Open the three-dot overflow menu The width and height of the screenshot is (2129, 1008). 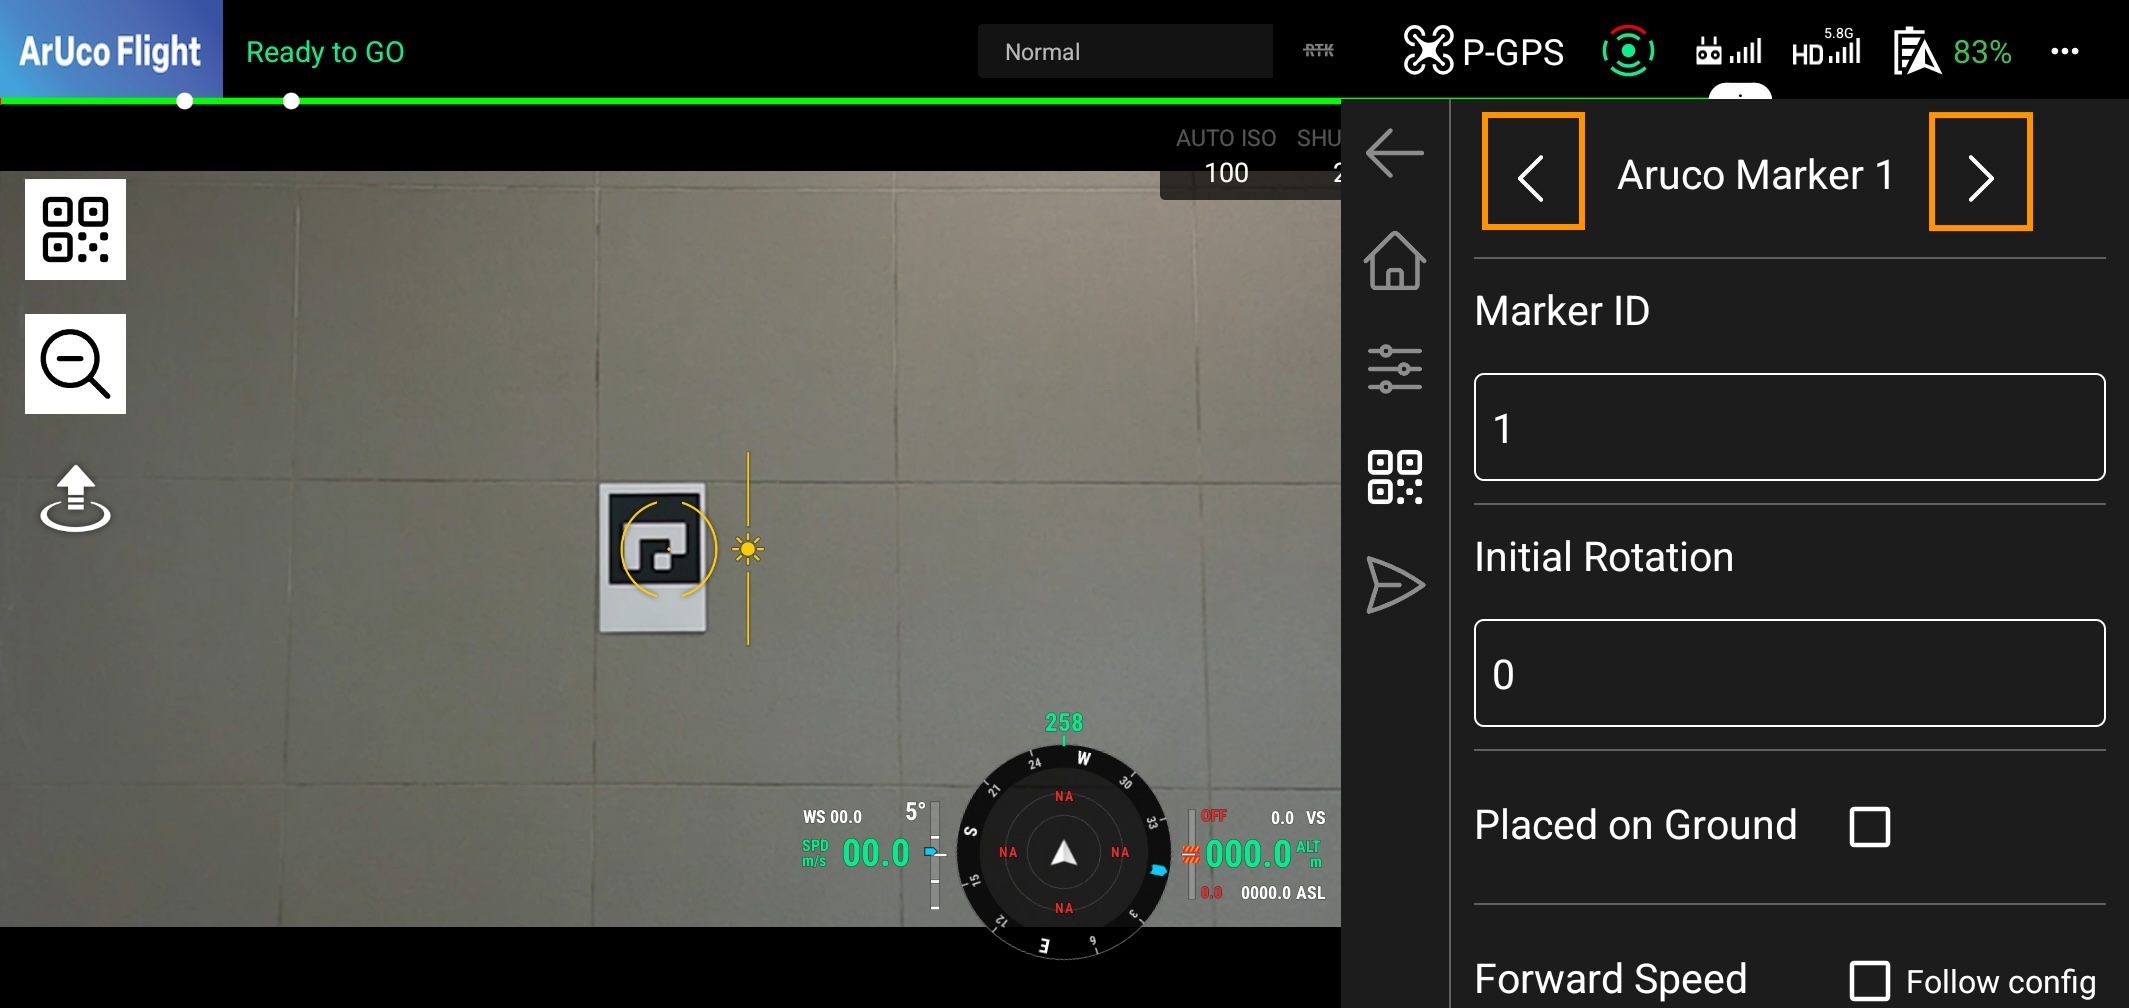tap(2064, 51)
